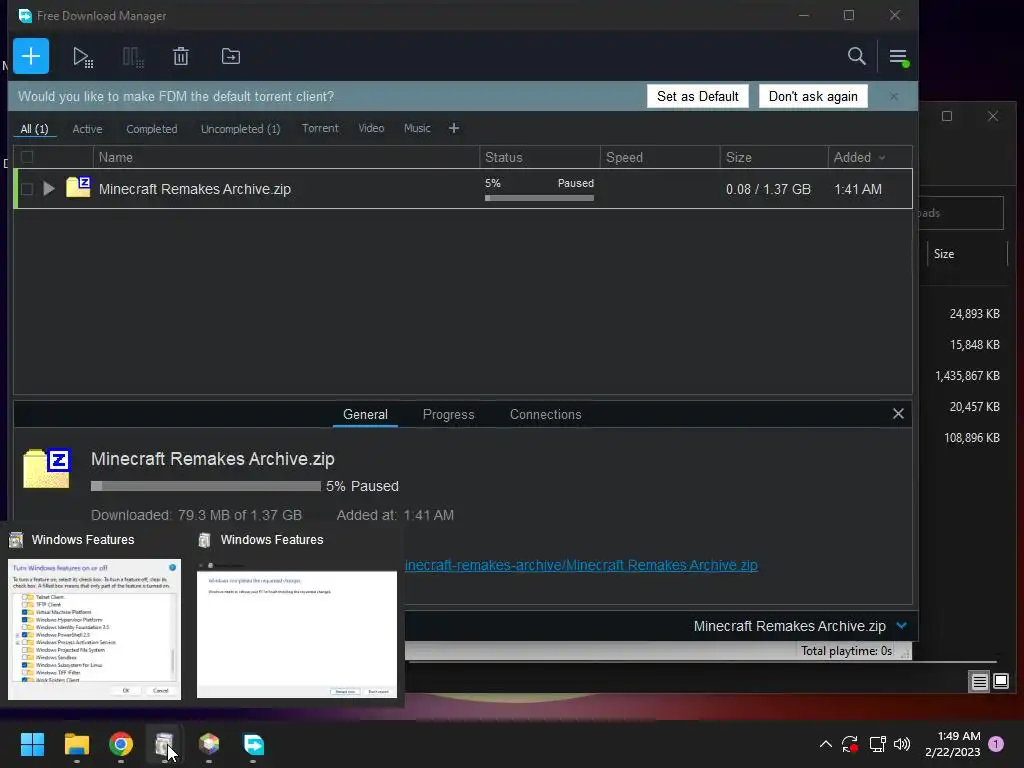
Task: Click the zip file icon in download row
Action: 78,187
